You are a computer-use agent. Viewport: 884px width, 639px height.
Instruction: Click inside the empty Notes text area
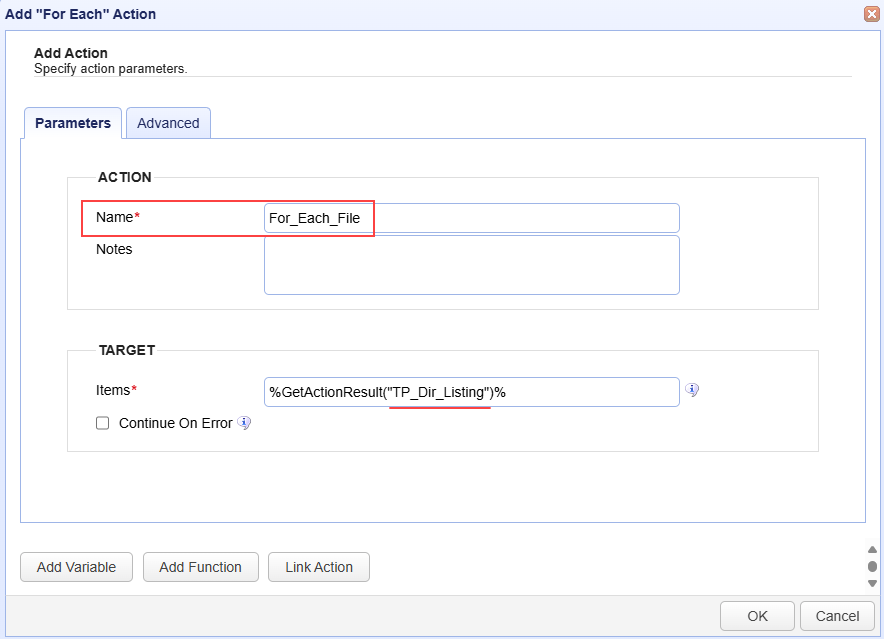pyautogui.click(x=471, y=265)
